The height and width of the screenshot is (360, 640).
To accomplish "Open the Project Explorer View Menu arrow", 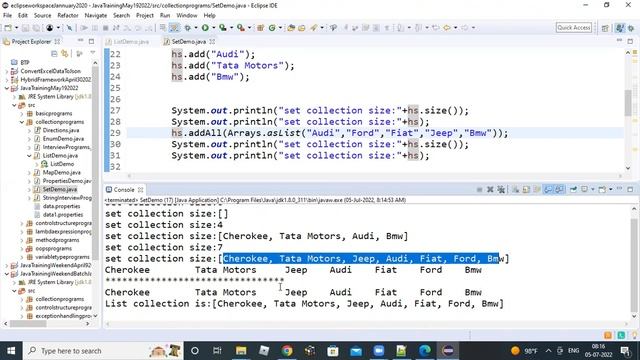I will [x=93, y=53].
